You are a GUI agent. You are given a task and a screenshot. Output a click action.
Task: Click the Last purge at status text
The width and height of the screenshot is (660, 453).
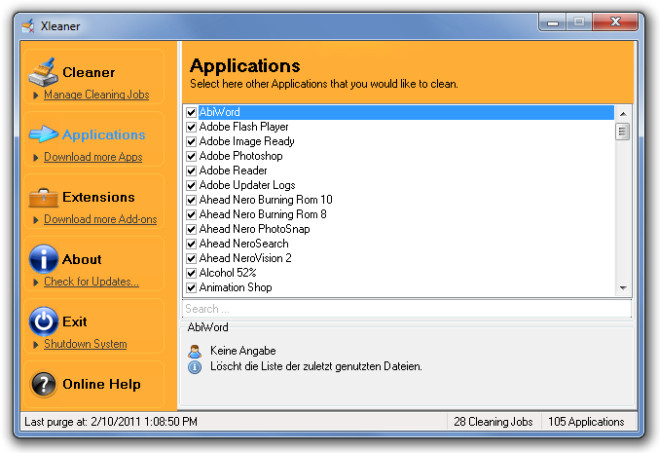click(x=111, y=422)
